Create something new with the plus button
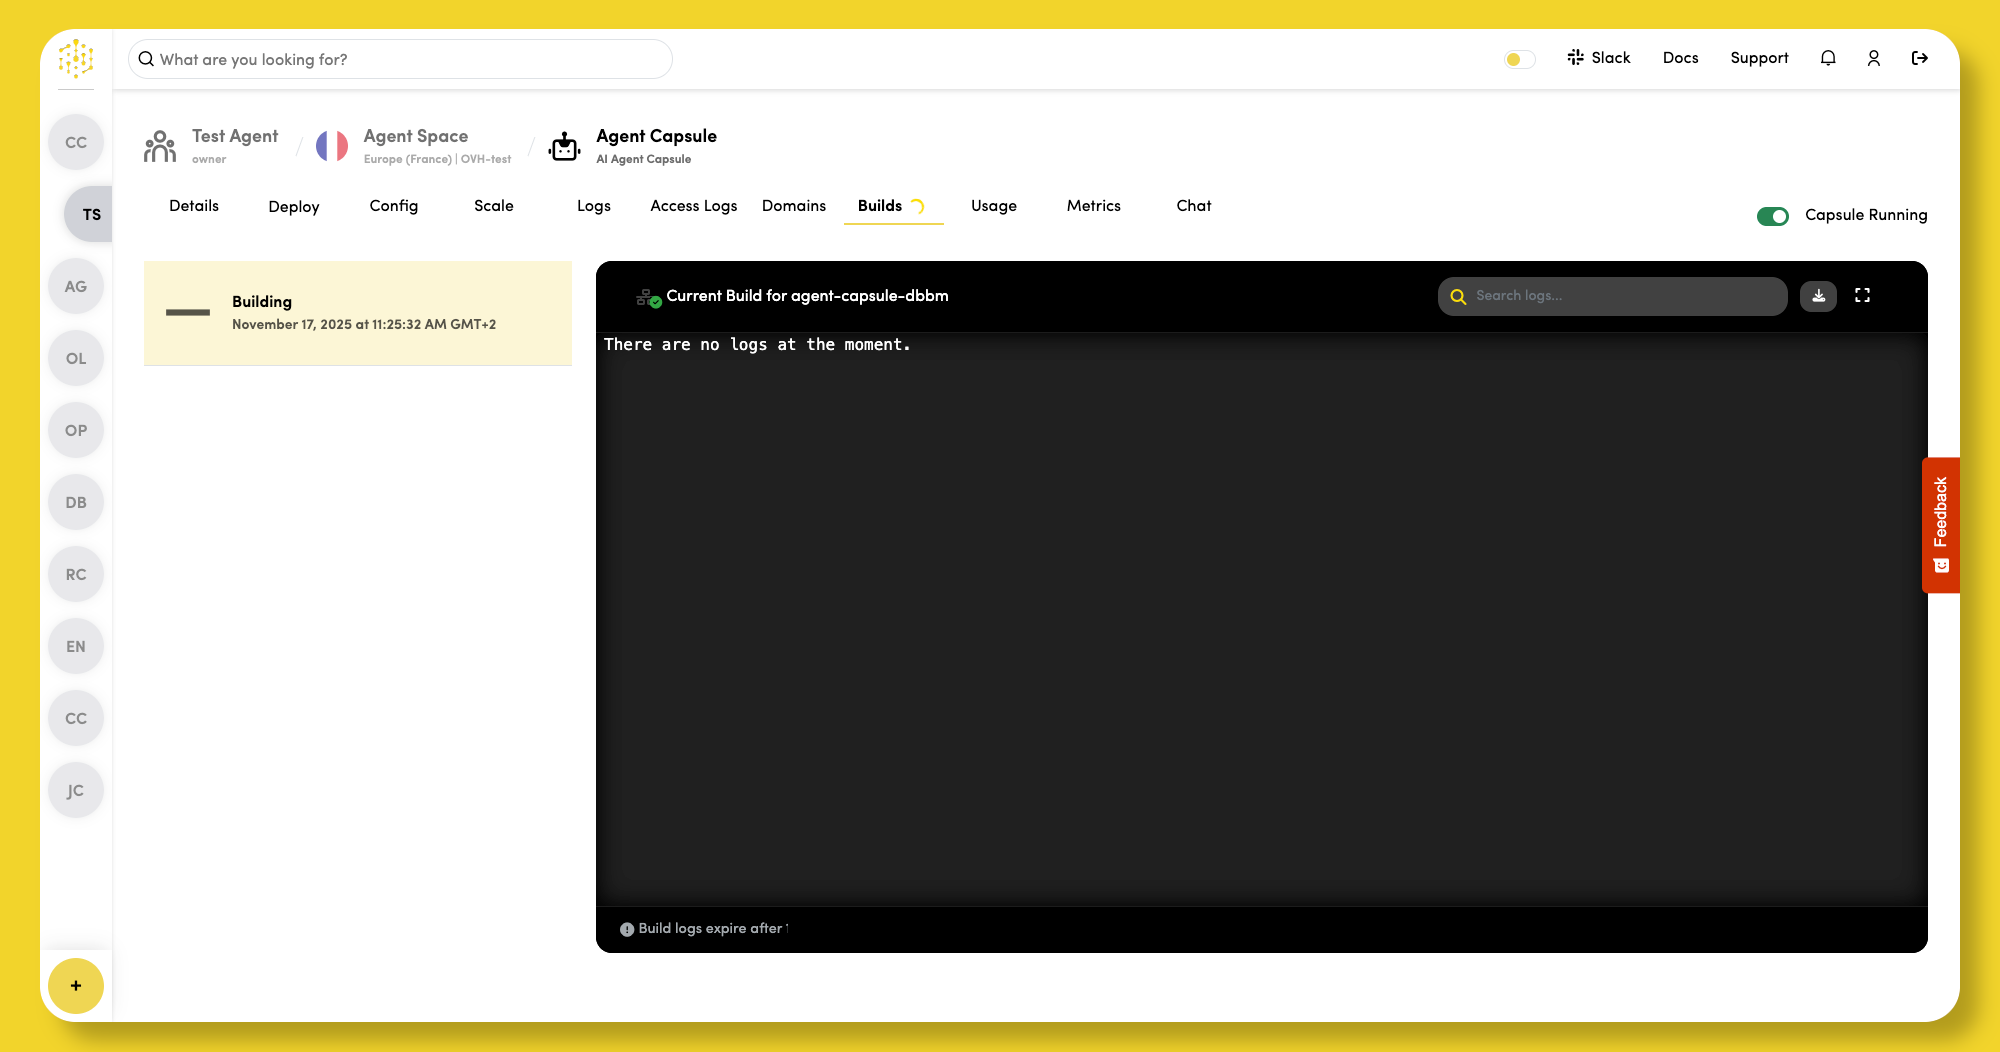 (x=75, y=986)
